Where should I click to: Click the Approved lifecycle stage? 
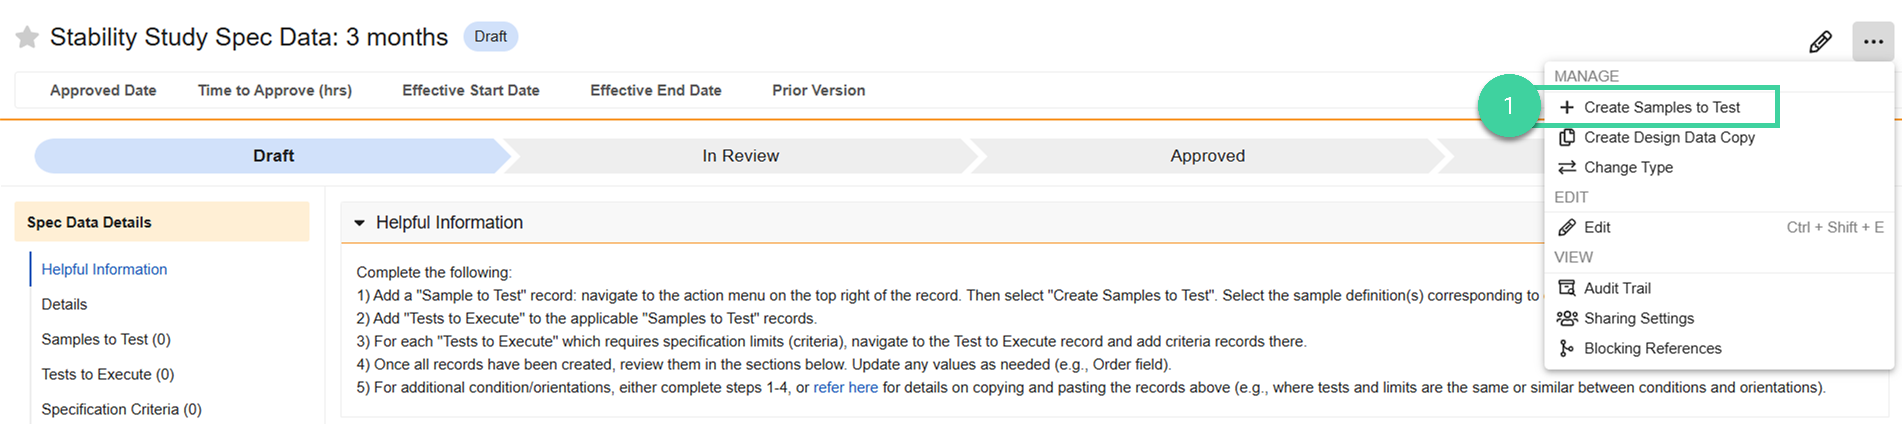(1207, 156)
